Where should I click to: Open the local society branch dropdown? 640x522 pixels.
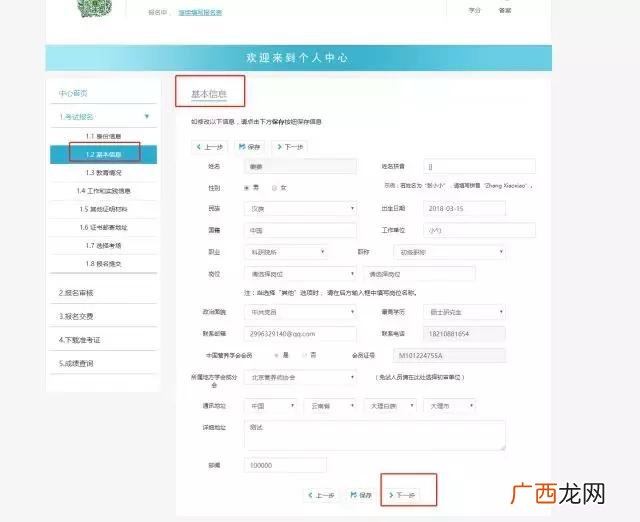(300, 378)
